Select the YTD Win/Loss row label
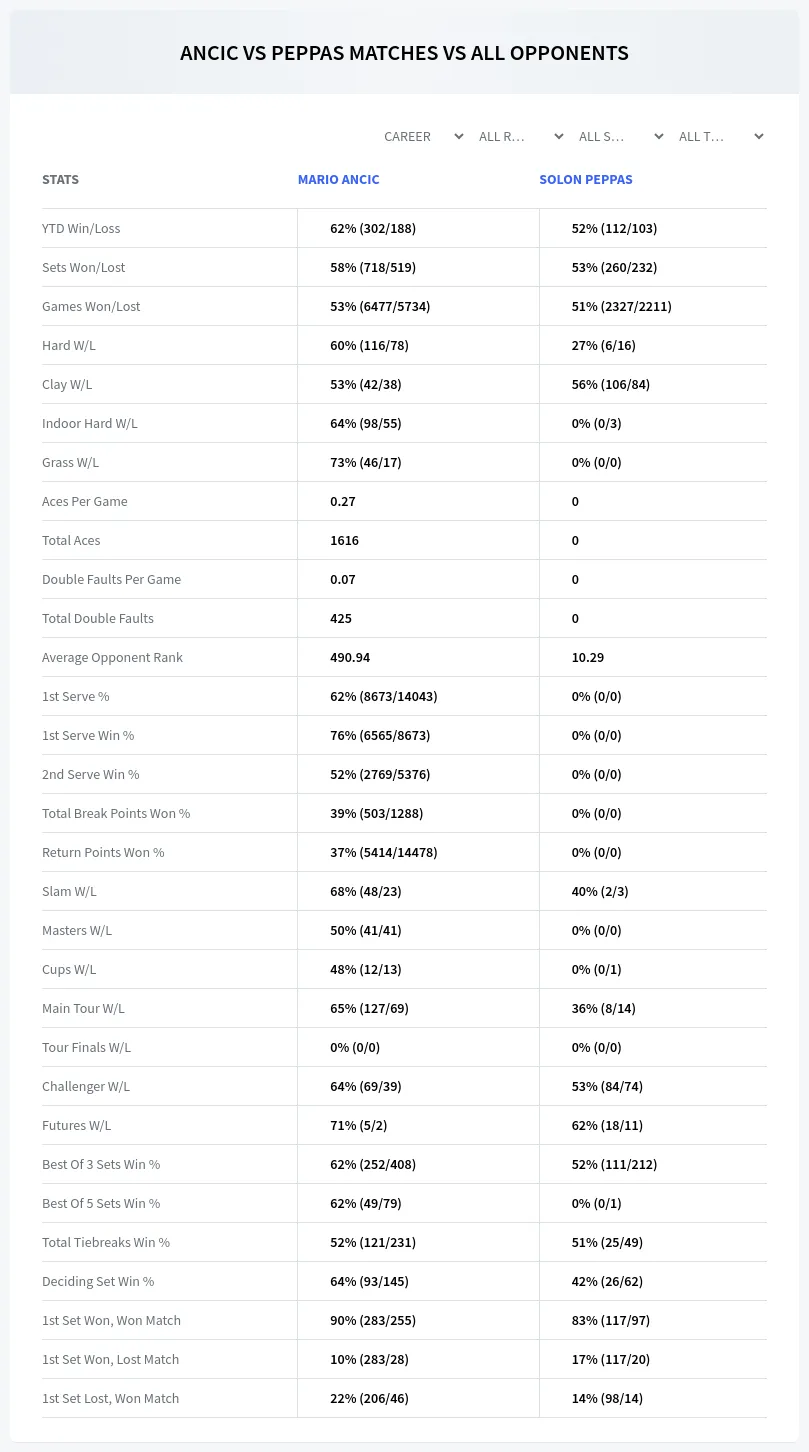 81,228
